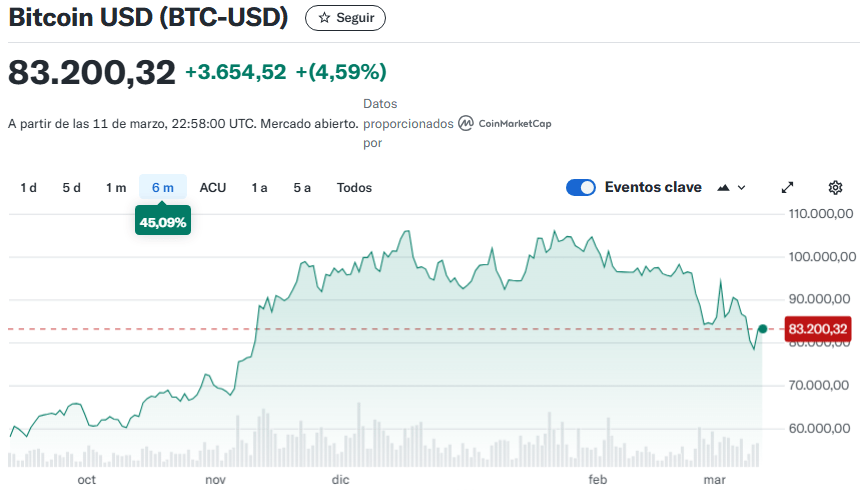Toggle the Eventos clave switch

coord(581,187)
